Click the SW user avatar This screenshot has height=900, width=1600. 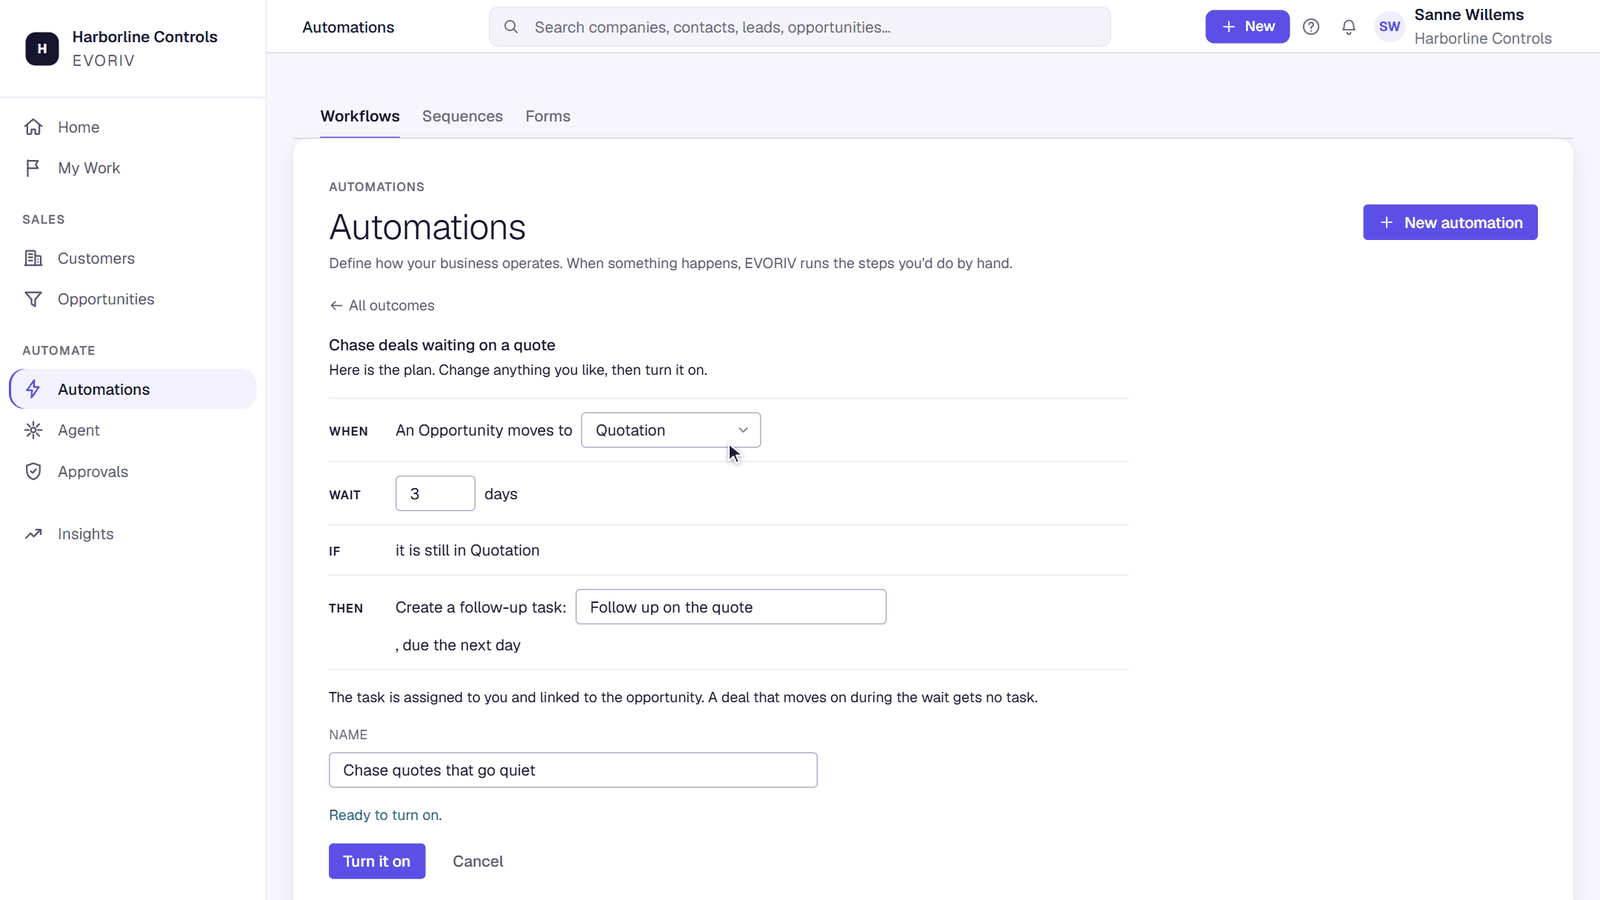pyautogui.click(x=1390, y=27)
